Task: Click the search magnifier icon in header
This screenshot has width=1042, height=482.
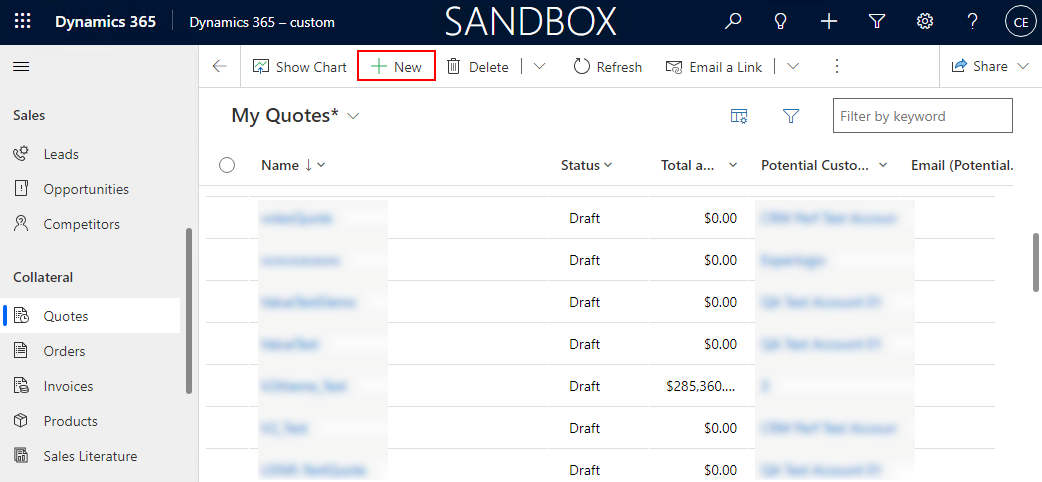Action: tap(732, 22)
